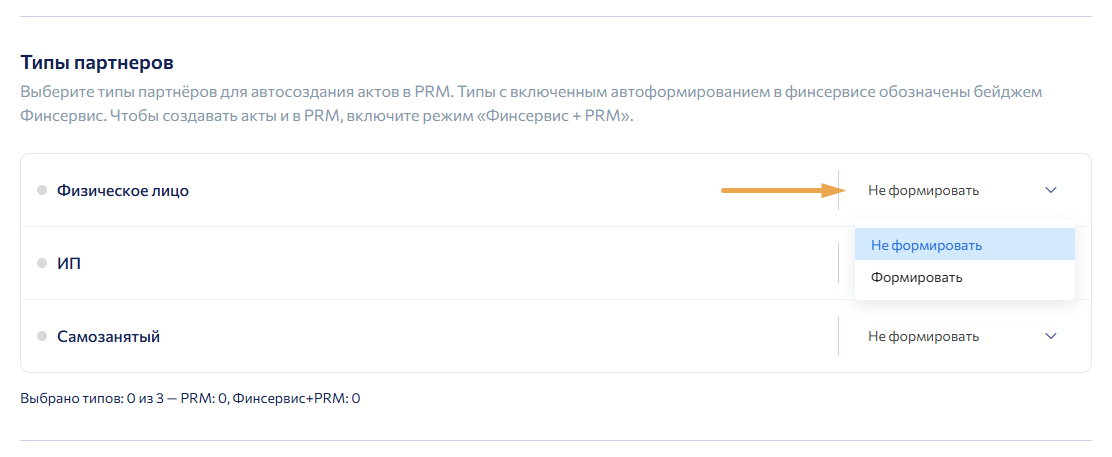Click the ИП partner type label

[x=69, y=263]
